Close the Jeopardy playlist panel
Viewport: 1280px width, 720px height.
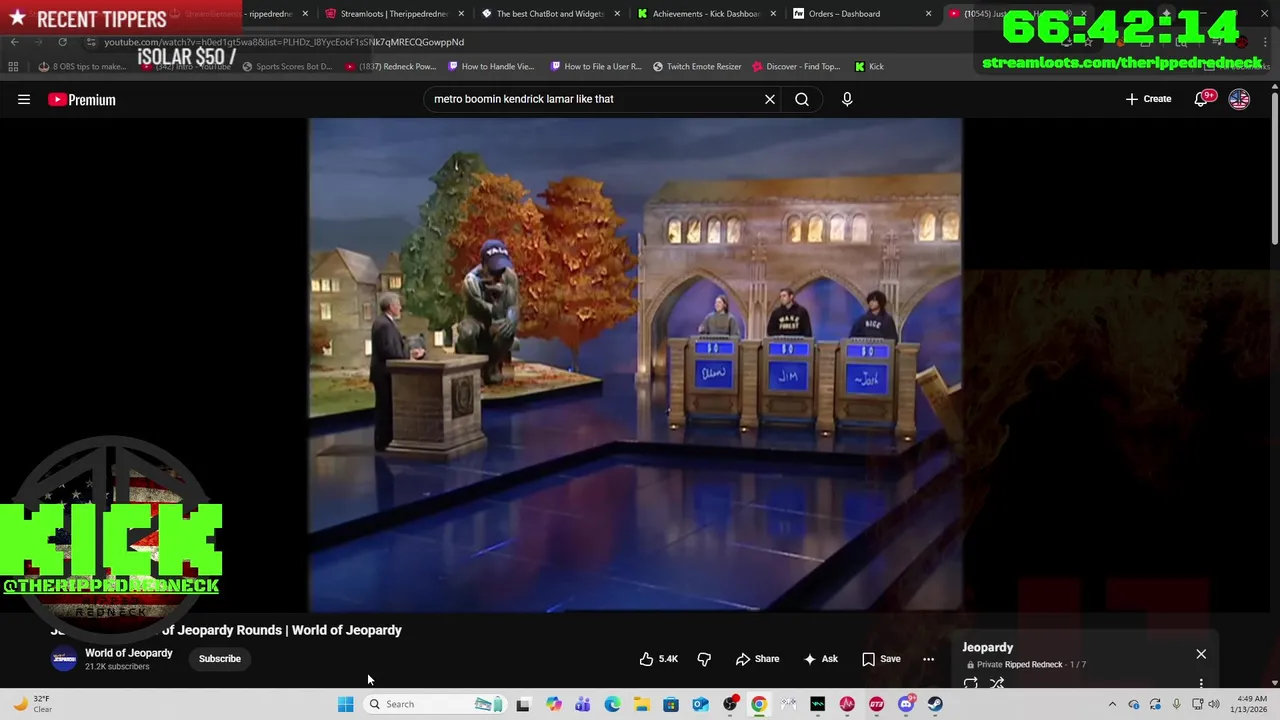1201,654
